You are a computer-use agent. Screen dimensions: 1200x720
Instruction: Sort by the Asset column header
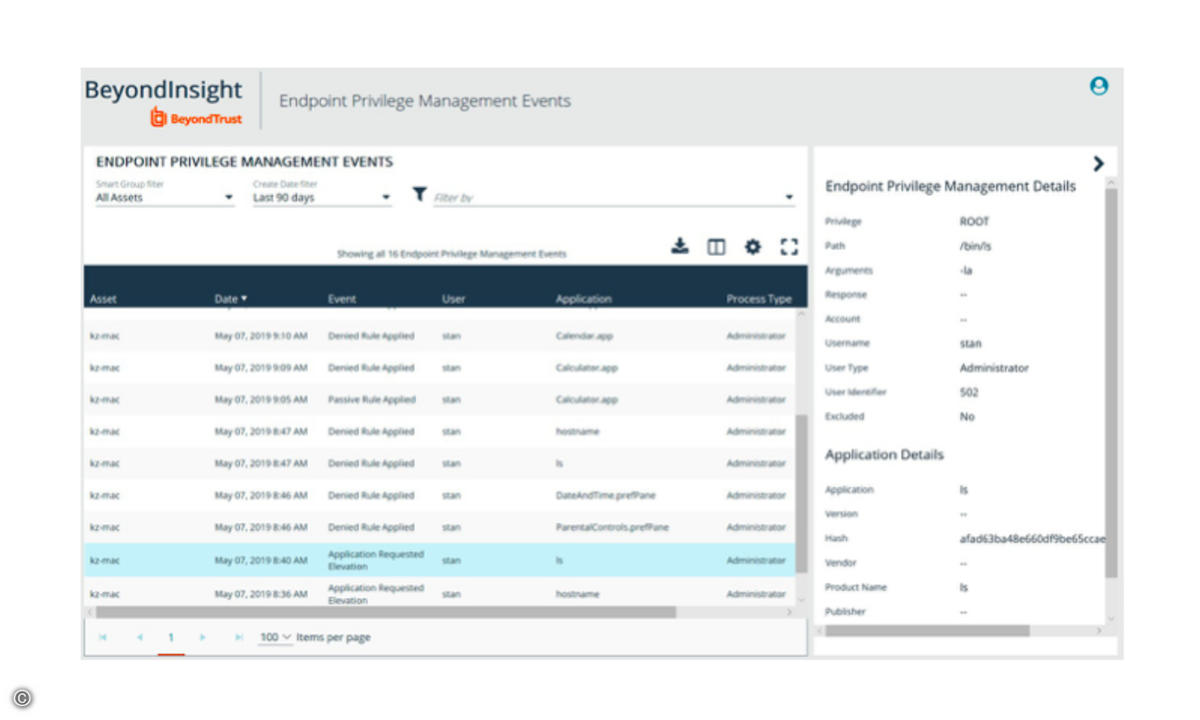pyautogui.click(x=103, y=299)
